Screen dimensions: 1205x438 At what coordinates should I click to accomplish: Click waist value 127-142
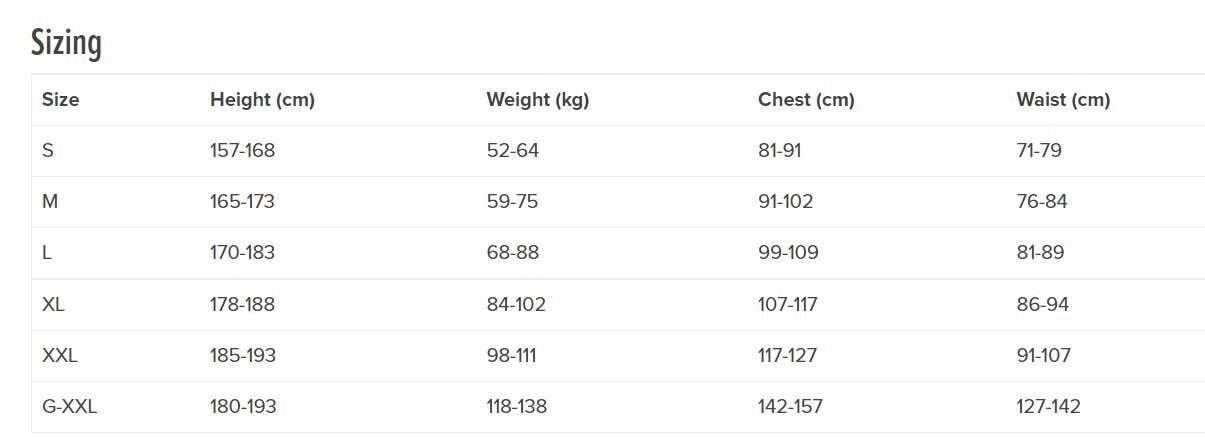click(x=1048, y=407)
